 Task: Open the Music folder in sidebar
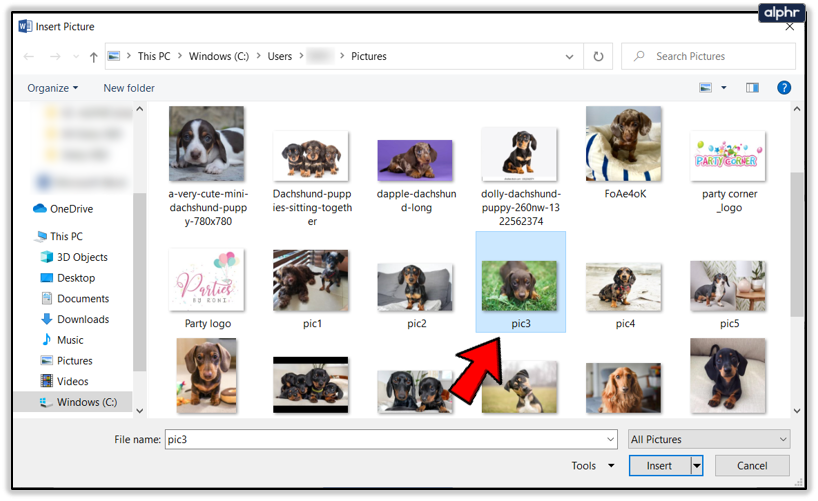click(62, 340)
